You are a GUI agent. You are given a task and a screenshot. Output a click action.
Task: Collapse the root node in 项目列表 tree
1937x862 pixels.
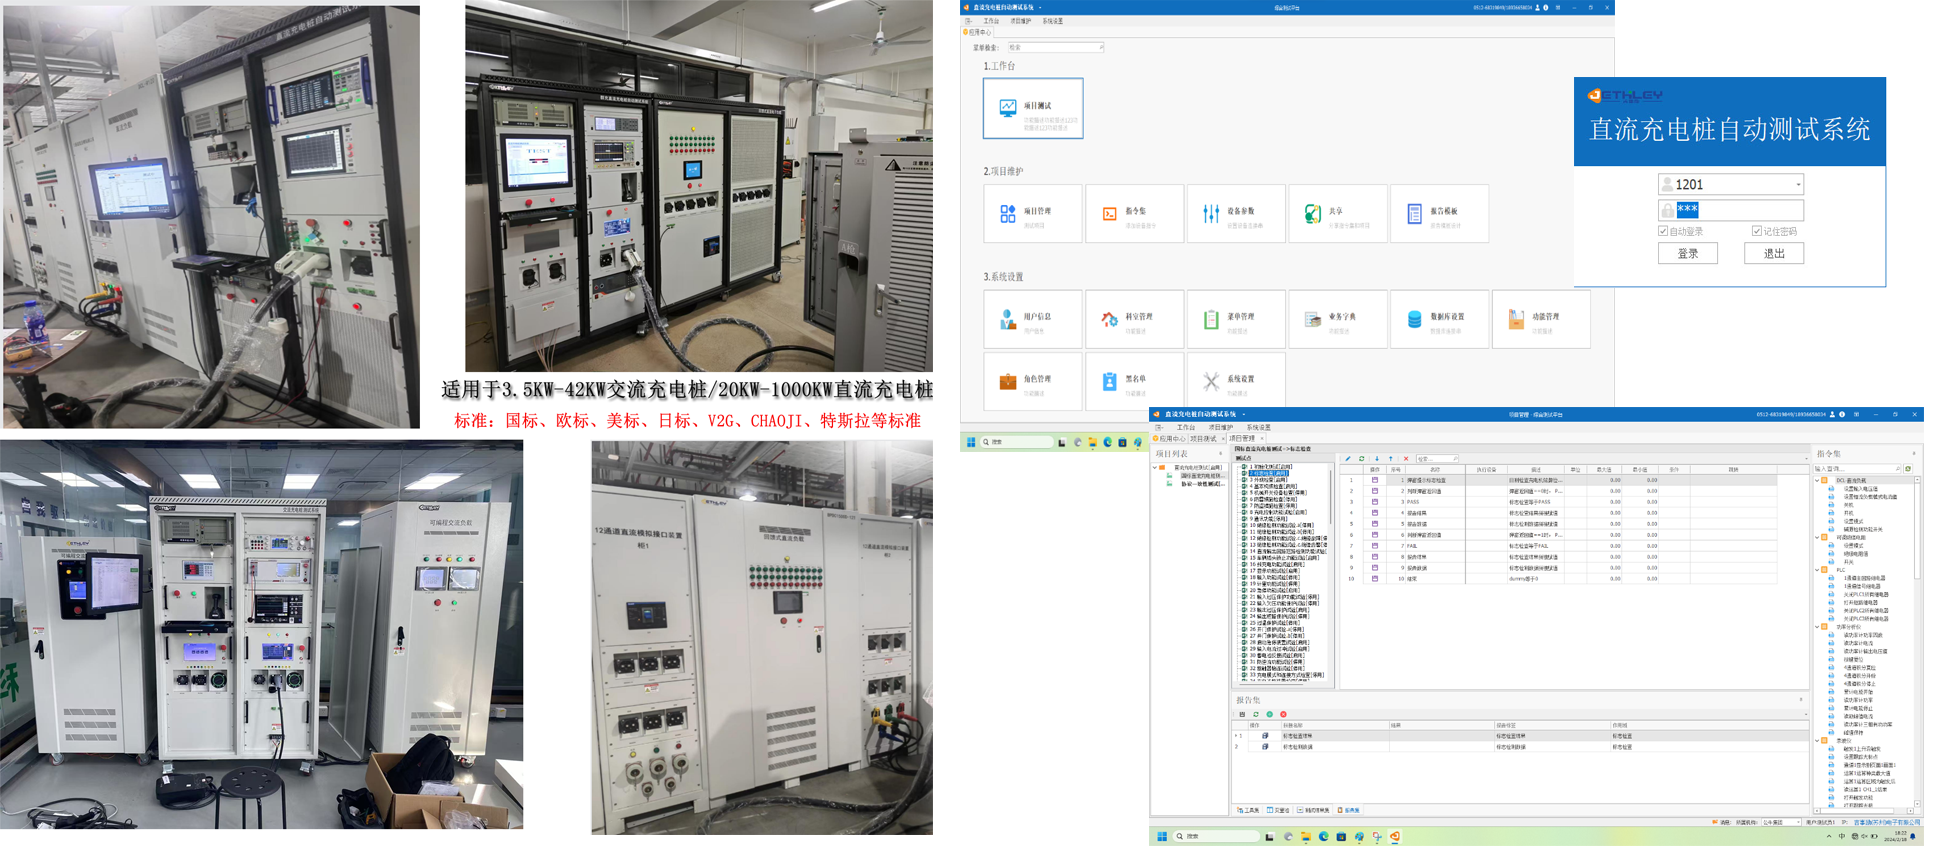point(1155,467)
